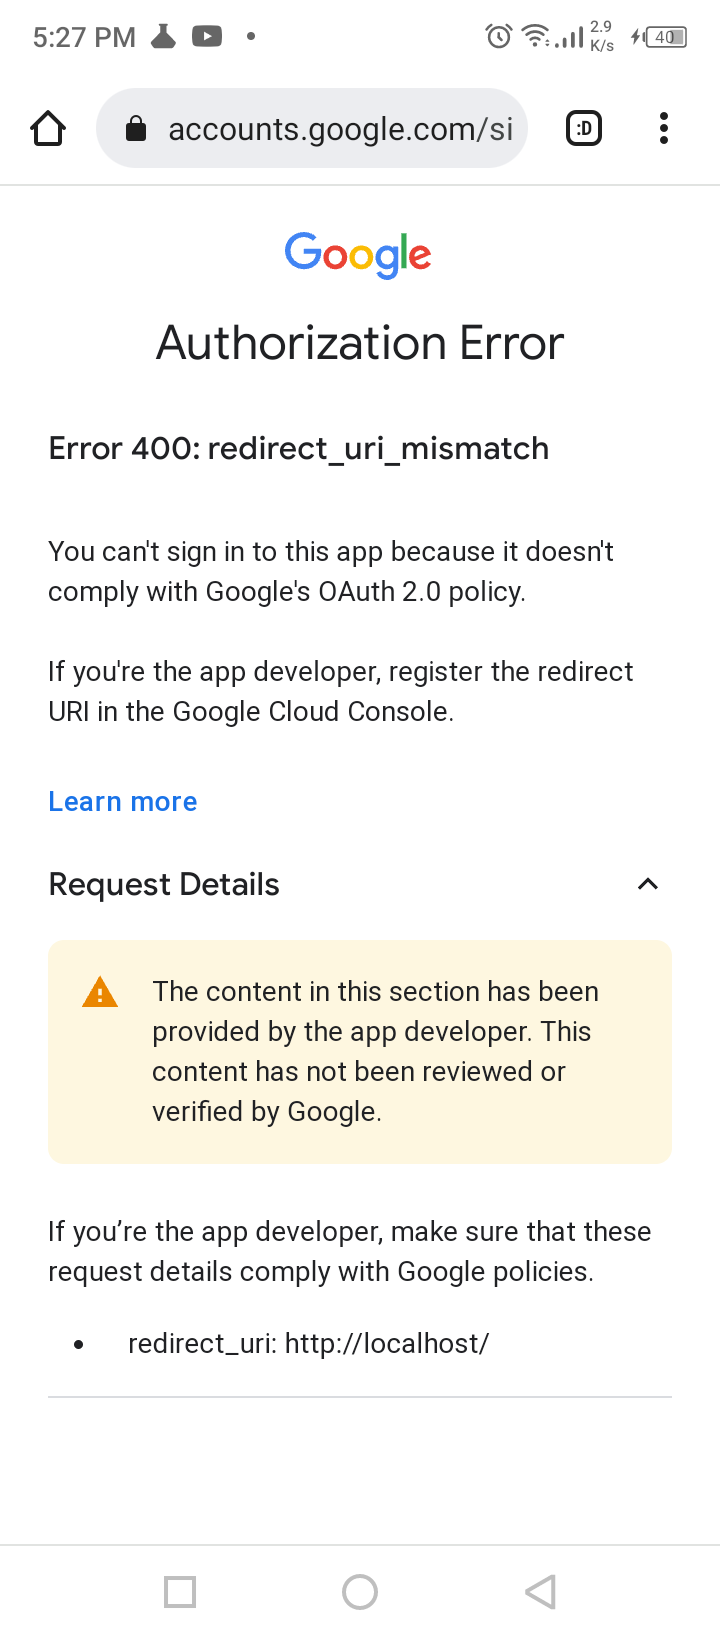Open the tab switcher icon
This screenshot has width=720, height=1640.
(x=583, y=128)
